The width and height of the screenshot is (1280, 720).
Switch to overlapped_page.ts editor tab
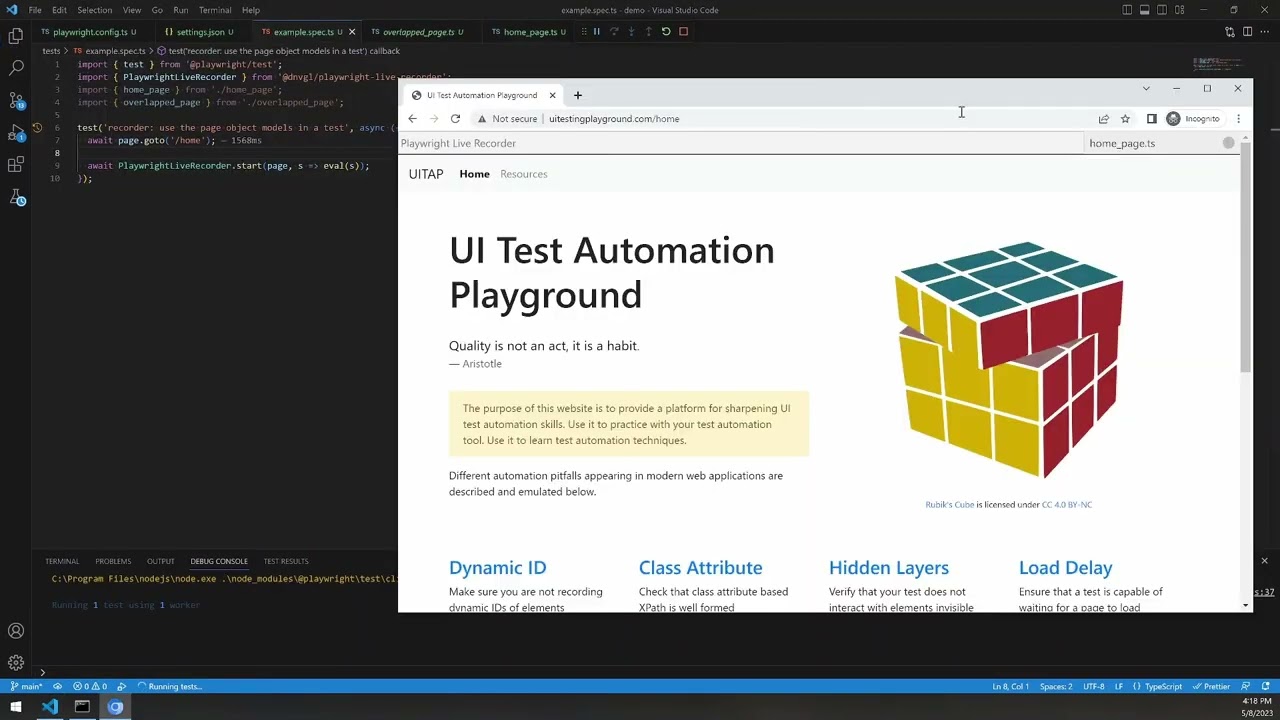[418, 32]
